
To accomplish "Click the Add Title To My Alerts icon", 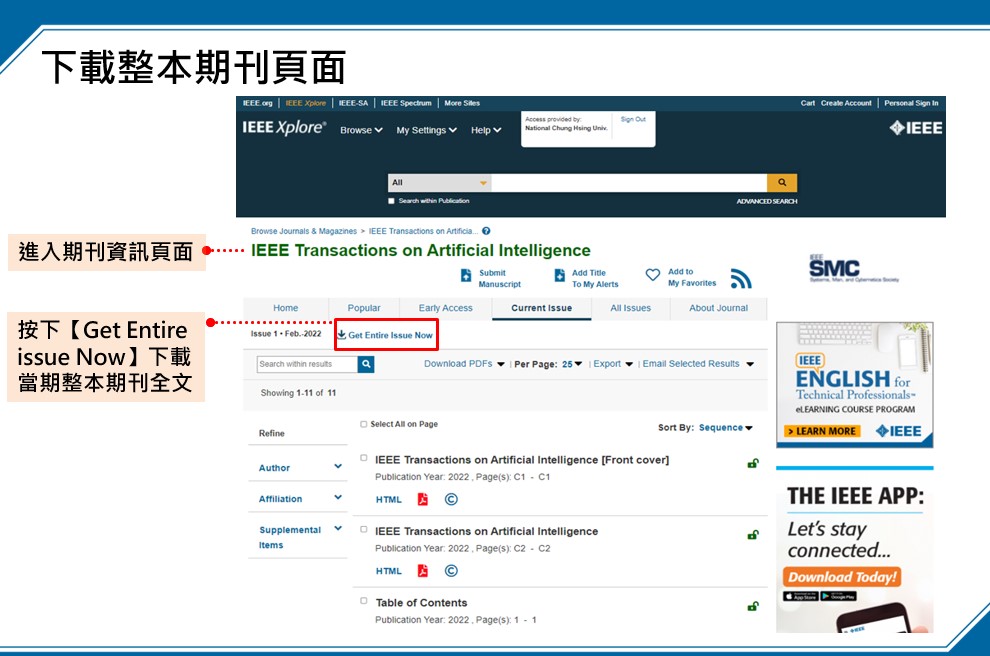I will click(559, 275).
